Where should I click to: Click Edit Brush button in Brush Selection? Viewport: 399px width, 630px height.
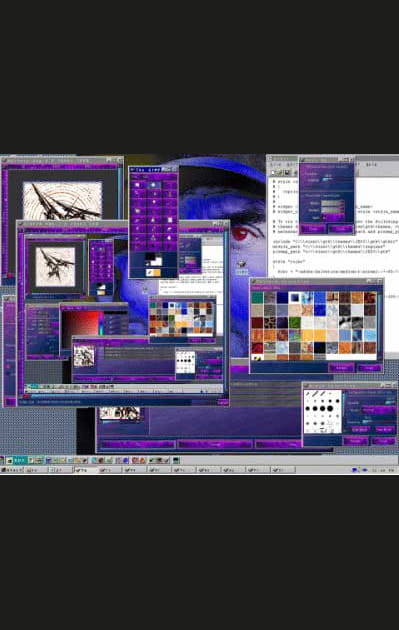coord(360,430)
